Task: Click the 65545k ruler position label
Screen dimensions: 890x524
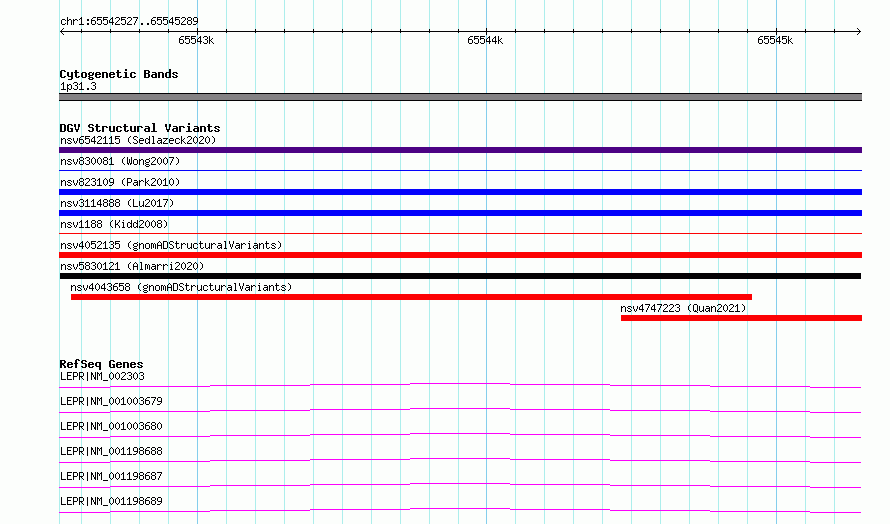Action: click(x=775, y=40)
